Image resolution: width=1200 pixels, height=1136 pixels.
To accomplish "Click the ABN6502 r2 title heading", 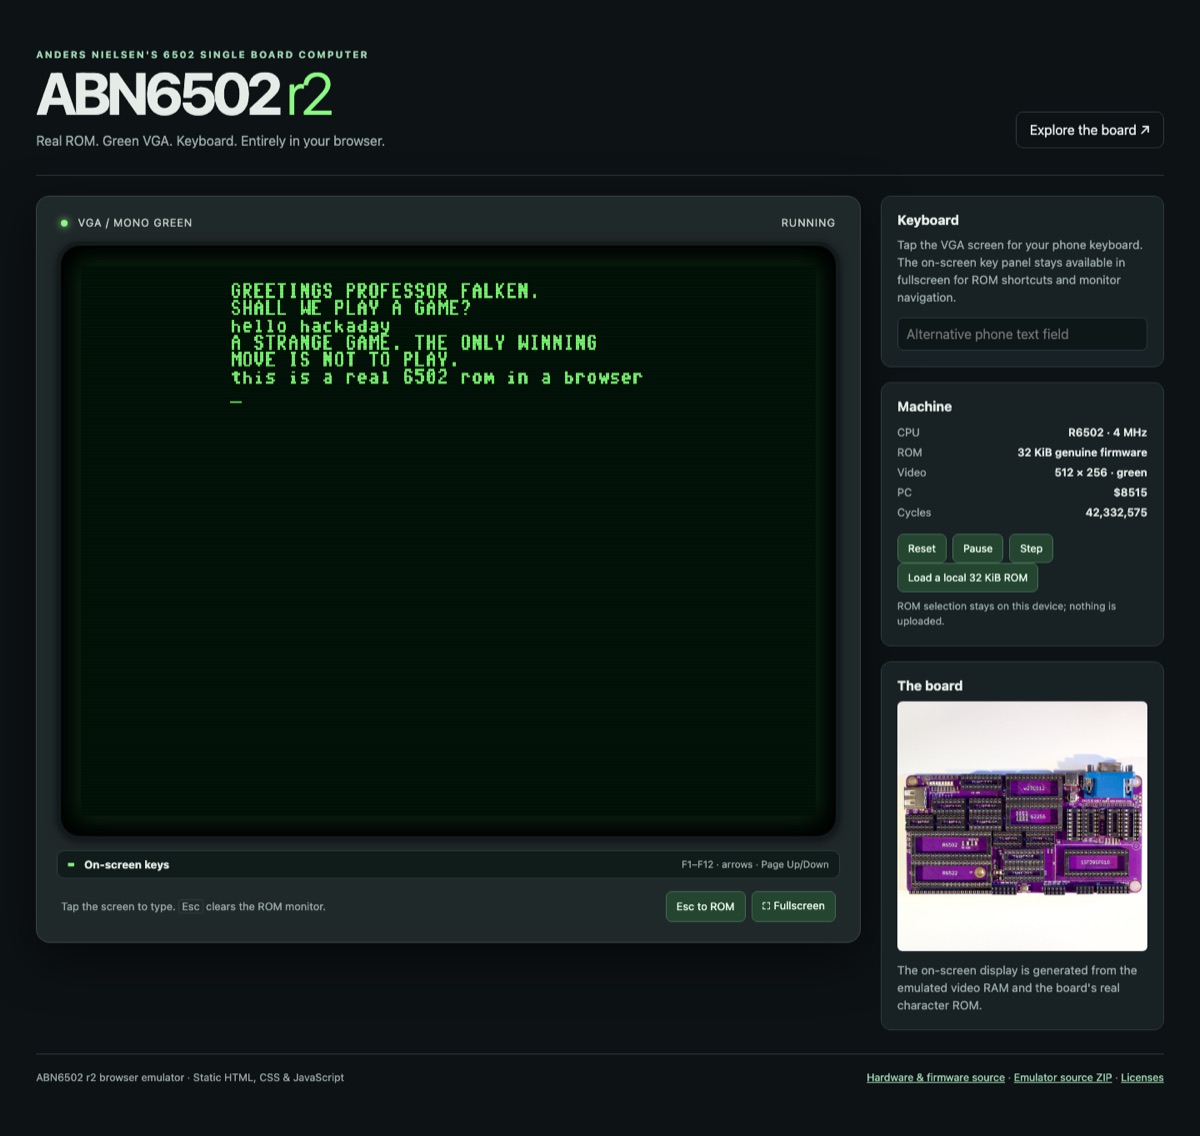I will (x=184, y=96).
